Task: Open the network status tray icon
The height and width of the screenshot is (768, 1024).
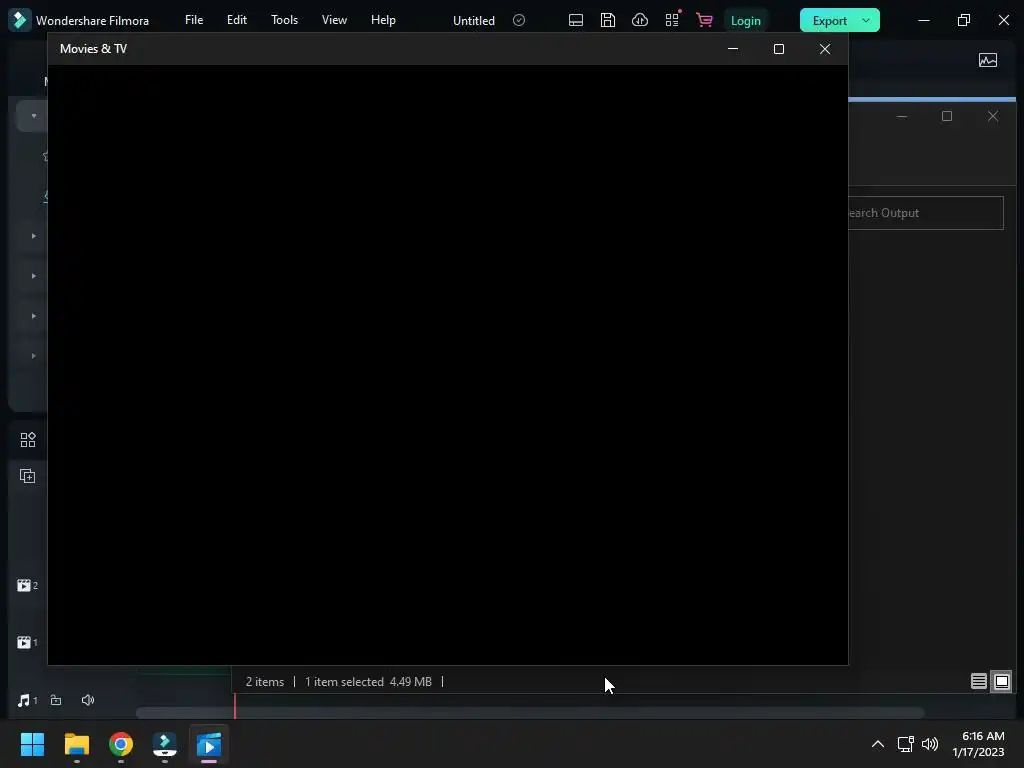Action: [905, 744]
